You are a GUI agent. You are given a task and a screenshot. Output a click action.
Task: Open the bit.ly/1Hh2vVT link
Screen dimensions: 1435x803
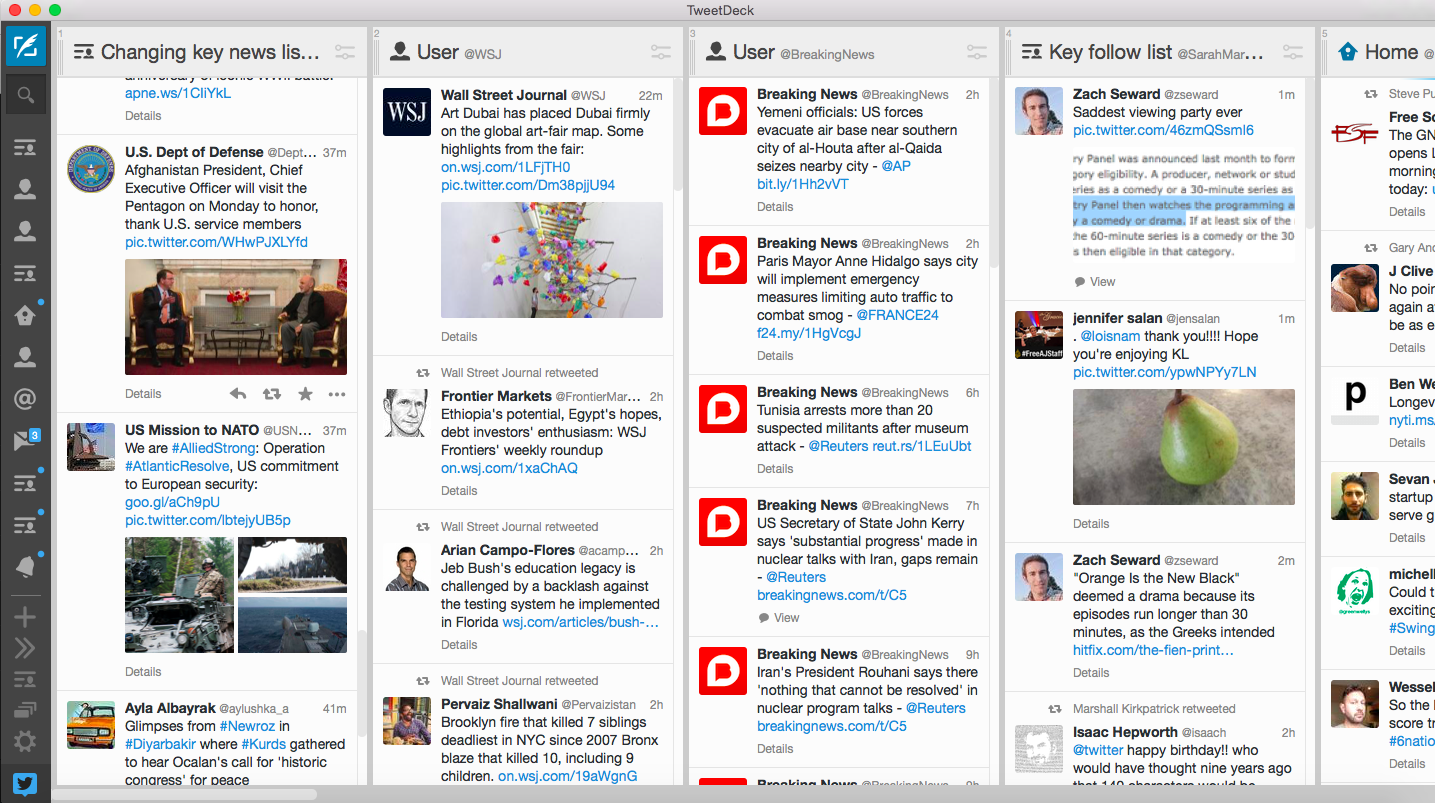802,184
